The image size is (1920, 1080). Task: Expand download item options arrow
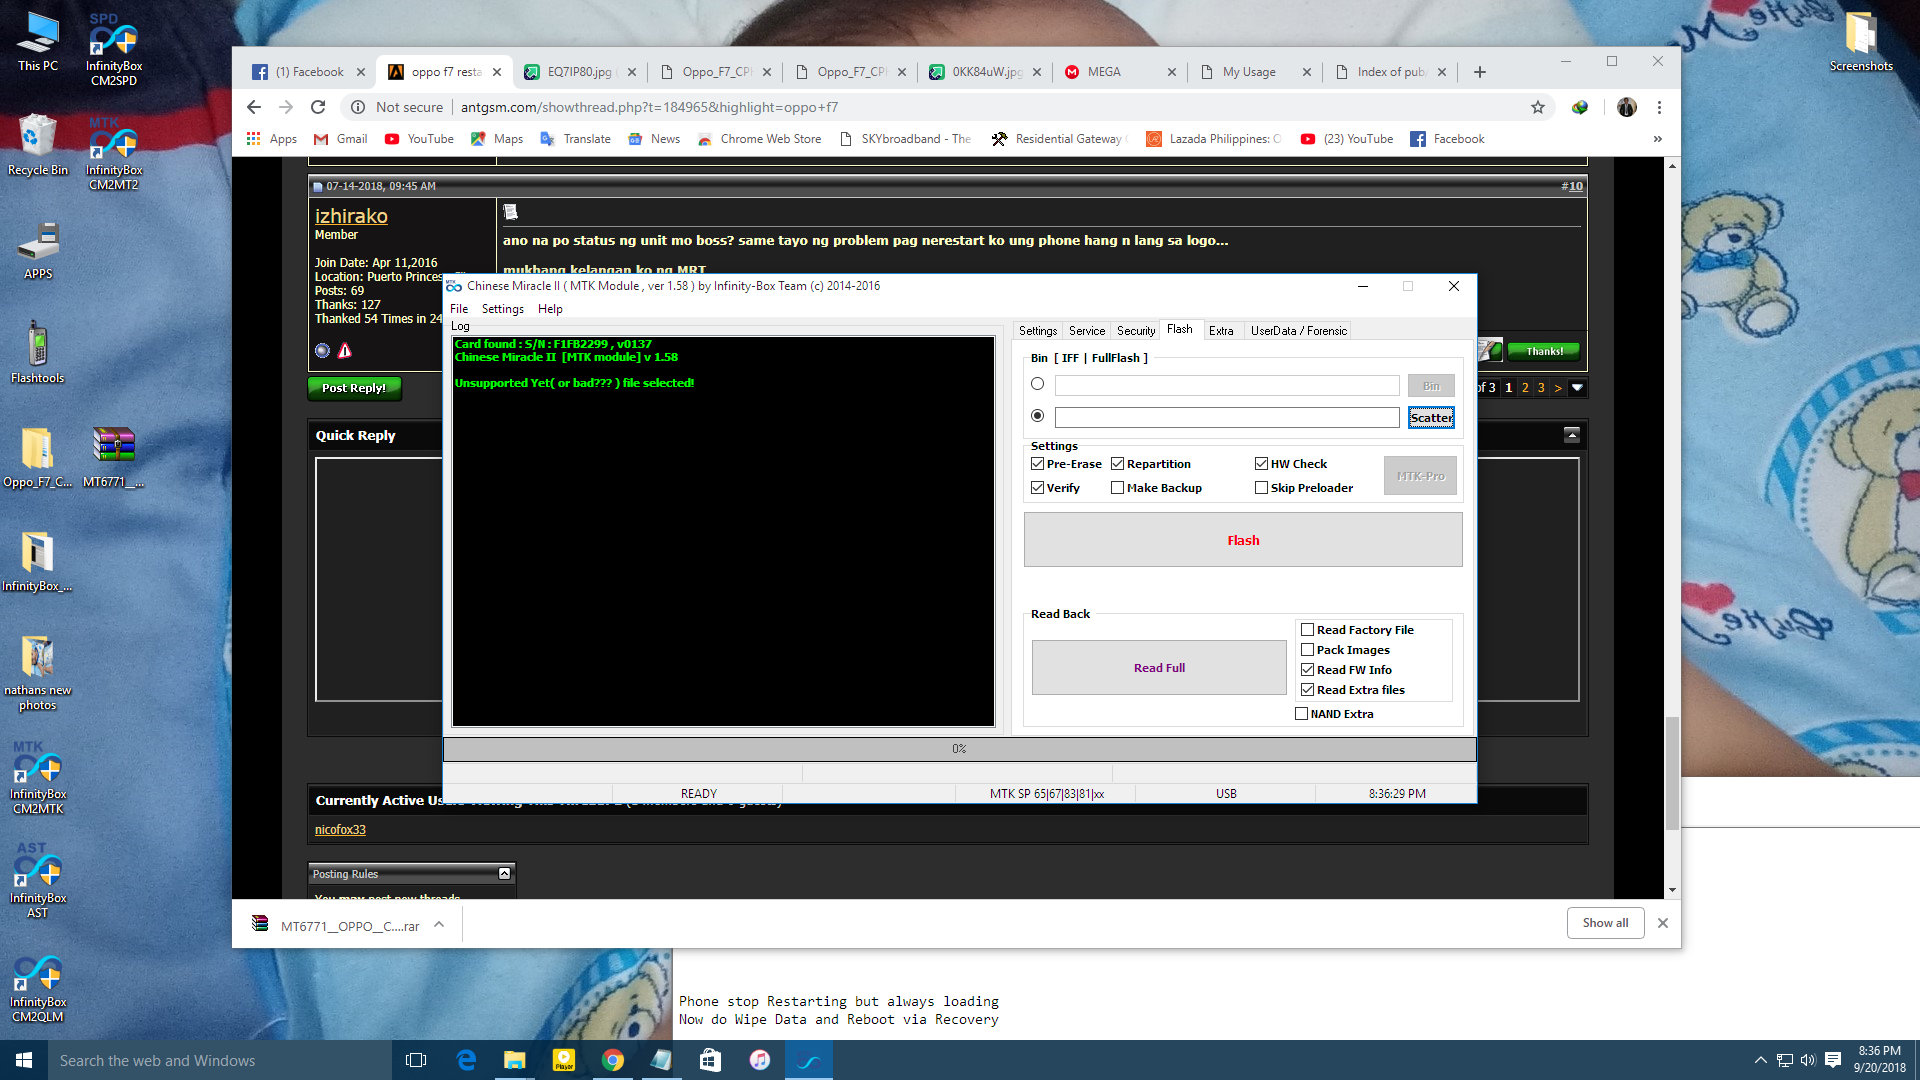[439, 925]
